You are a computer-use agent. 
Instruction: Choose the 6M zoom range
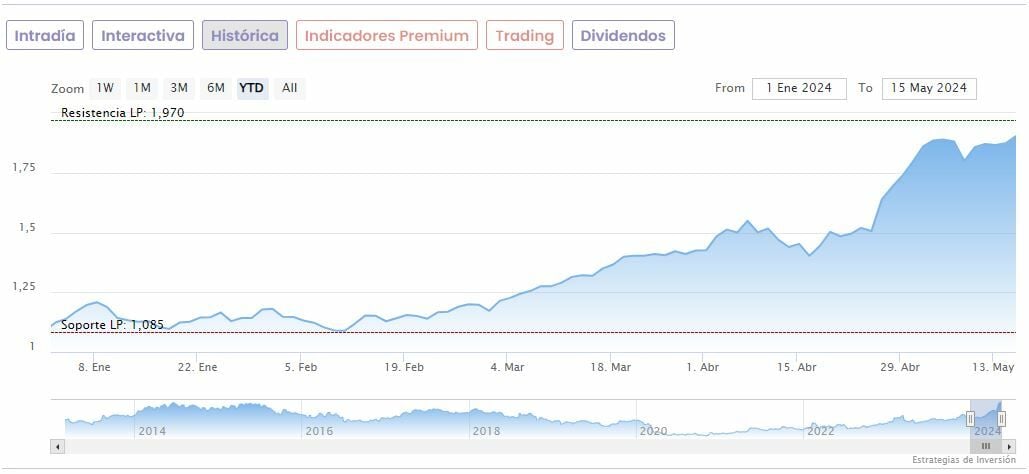(216, 88)
